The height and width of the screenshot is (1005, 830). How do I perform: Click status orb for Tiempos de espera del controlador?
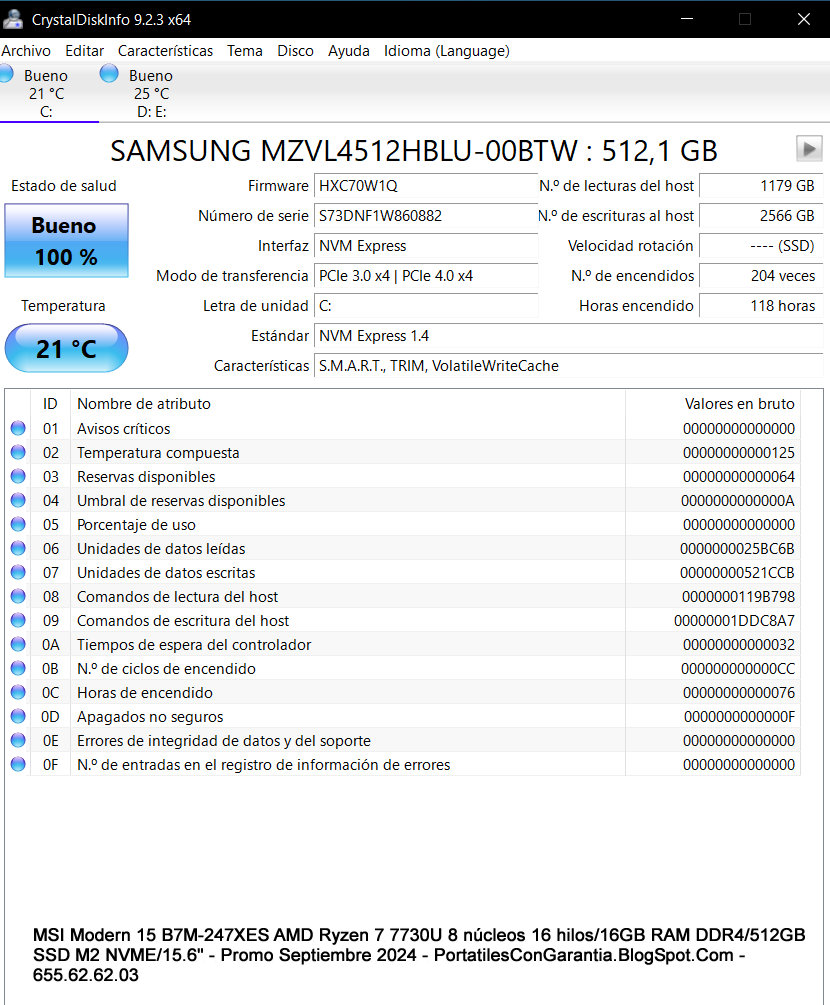point(18,644)
